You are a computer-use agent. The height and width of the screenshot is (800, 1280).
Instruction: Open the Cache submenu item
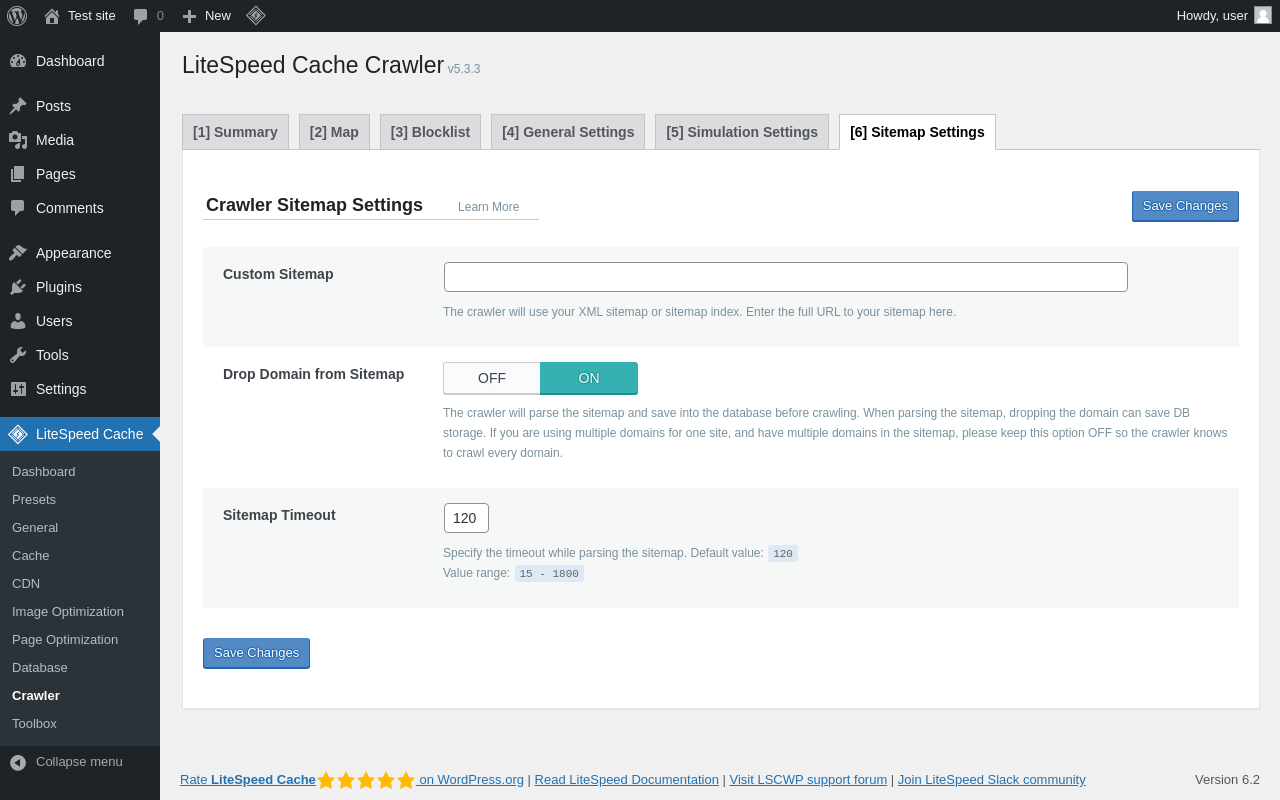pos(80,556)
